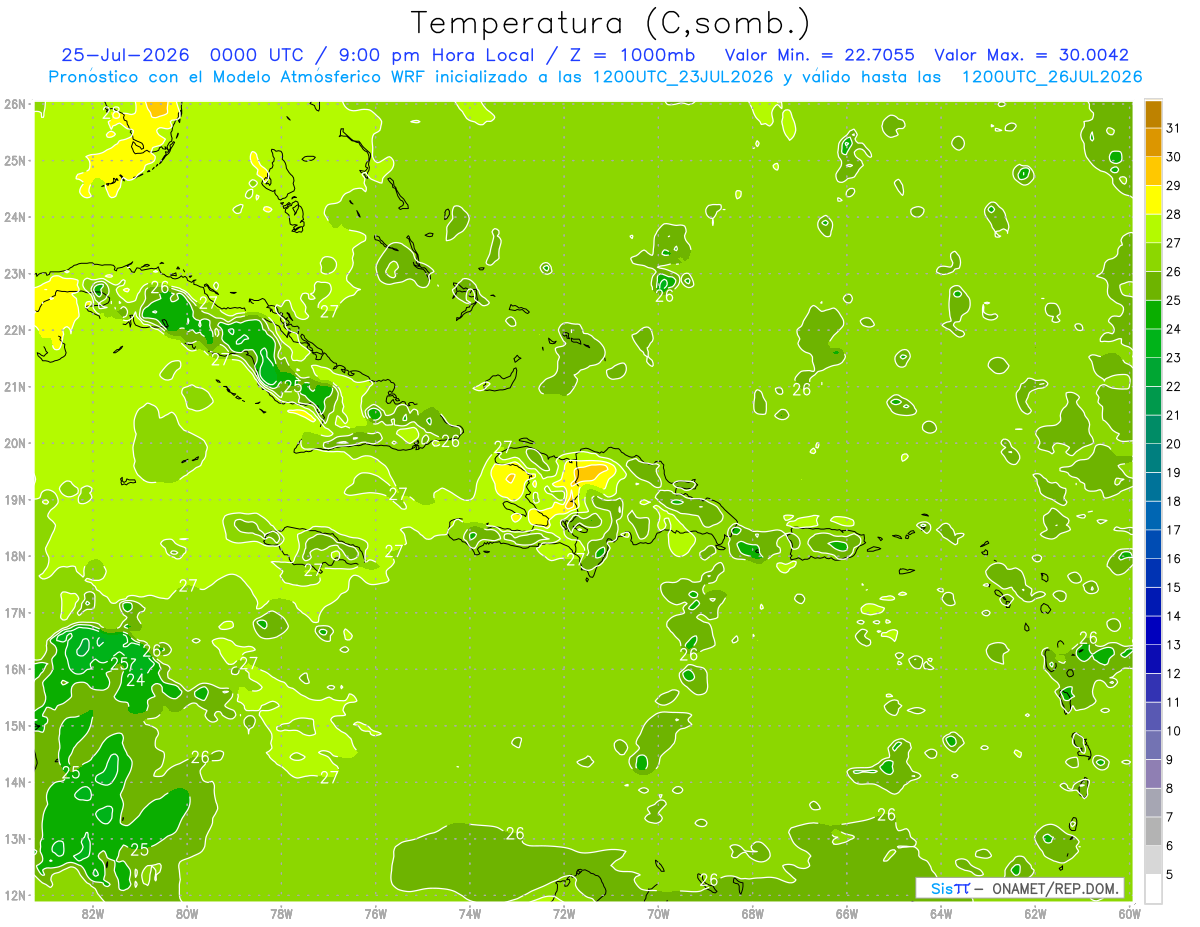Click the "82W" longitude axis label

(92, 913)
